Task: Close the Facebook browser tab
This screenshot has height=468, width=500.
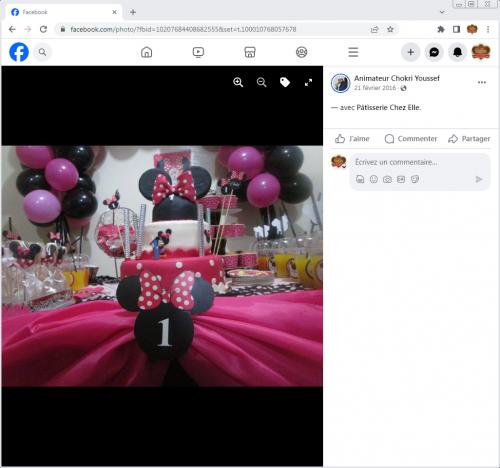Action: pos(114,12)
